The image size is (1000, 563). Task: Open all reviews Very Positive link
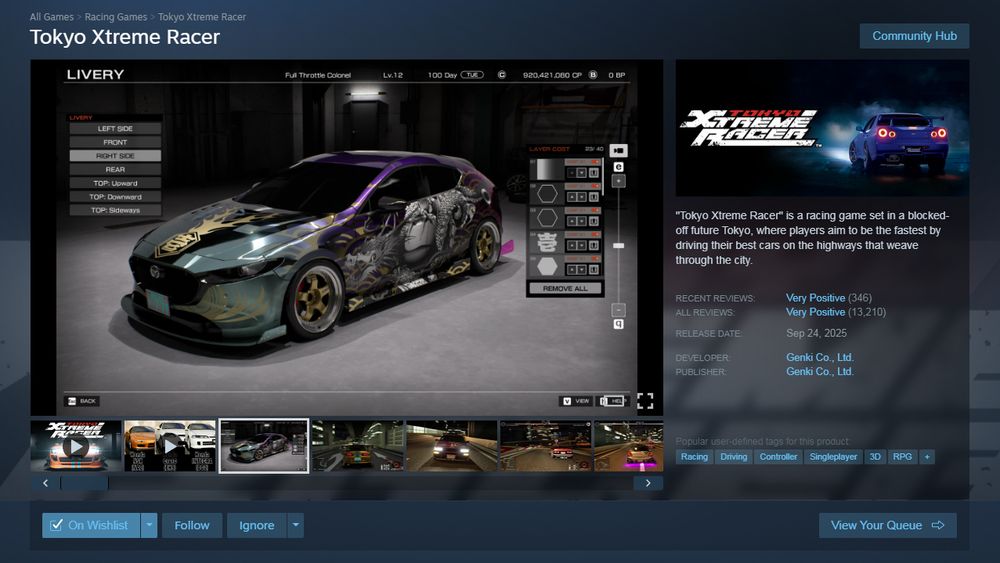[x=815, y=312]
